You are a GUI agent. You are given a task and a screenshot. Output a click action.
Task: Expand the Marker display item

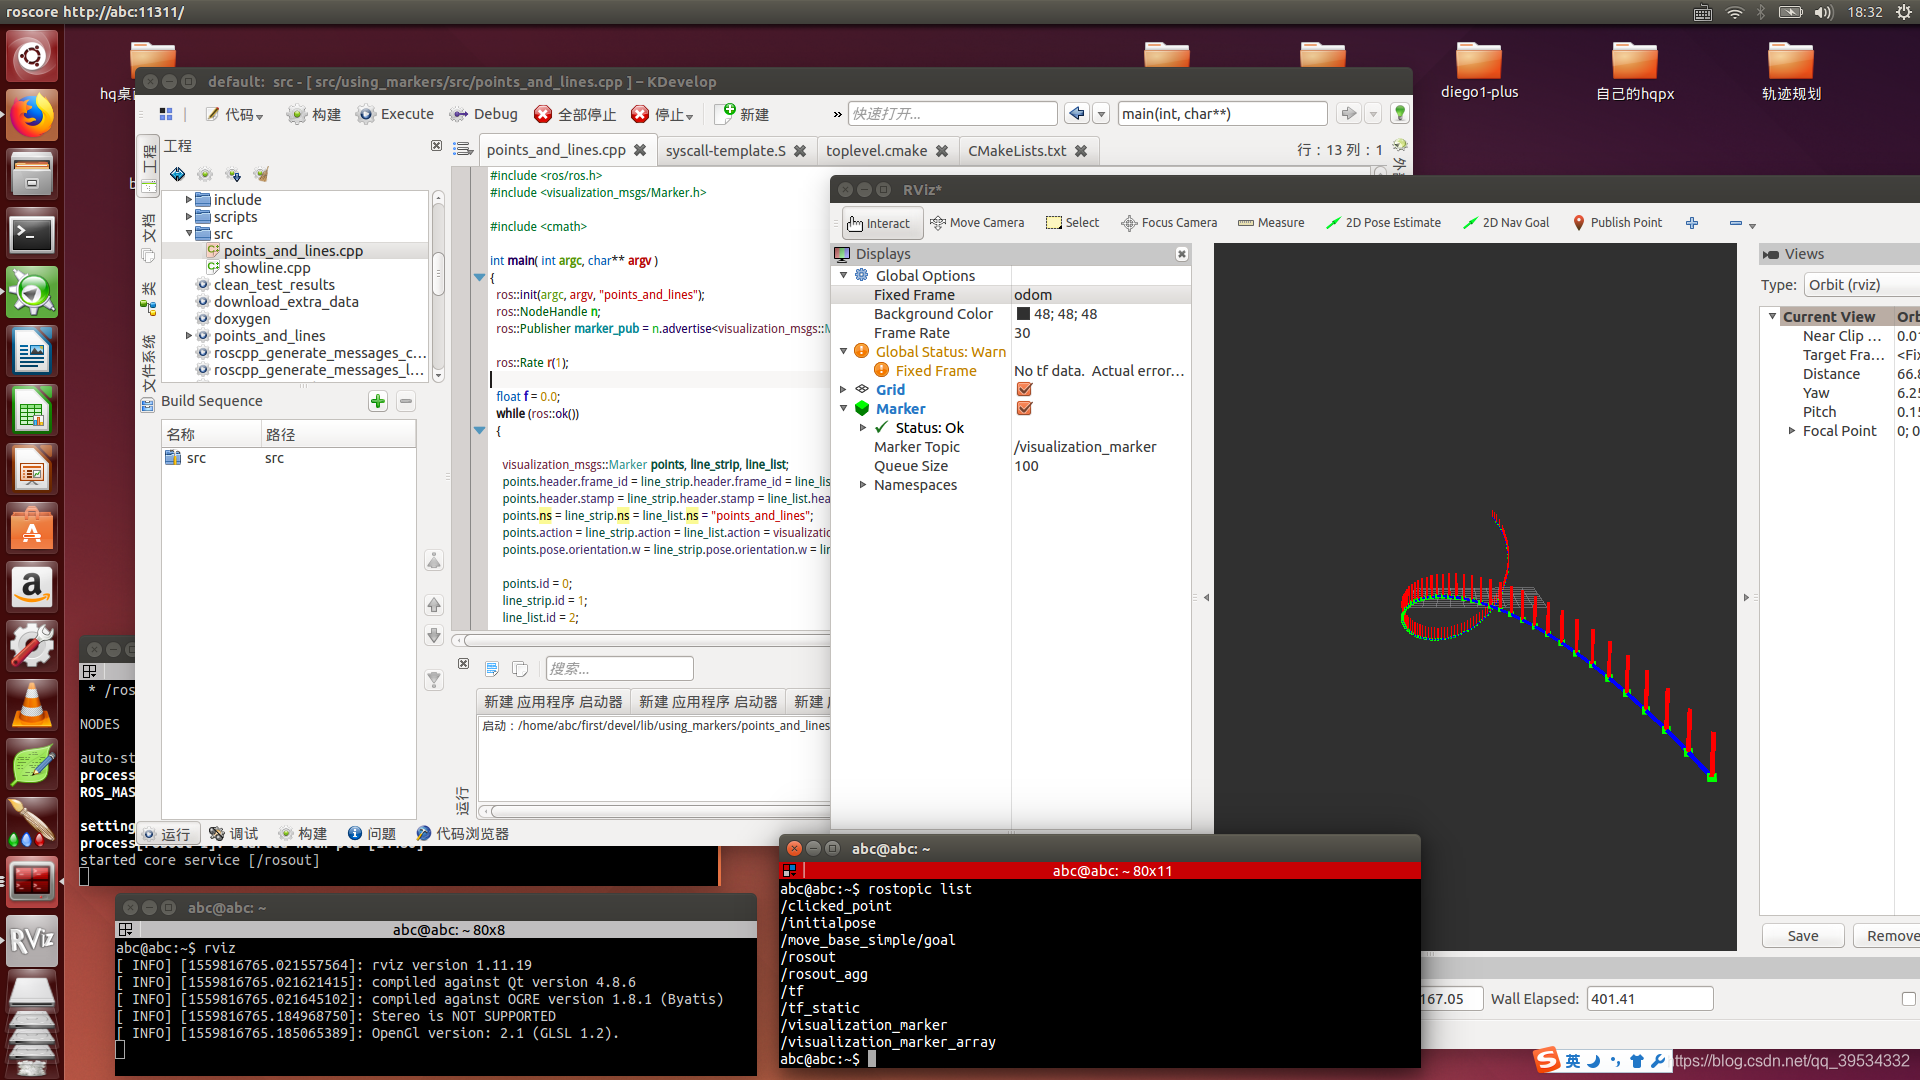pyautogui.click(x=845, y=409)
